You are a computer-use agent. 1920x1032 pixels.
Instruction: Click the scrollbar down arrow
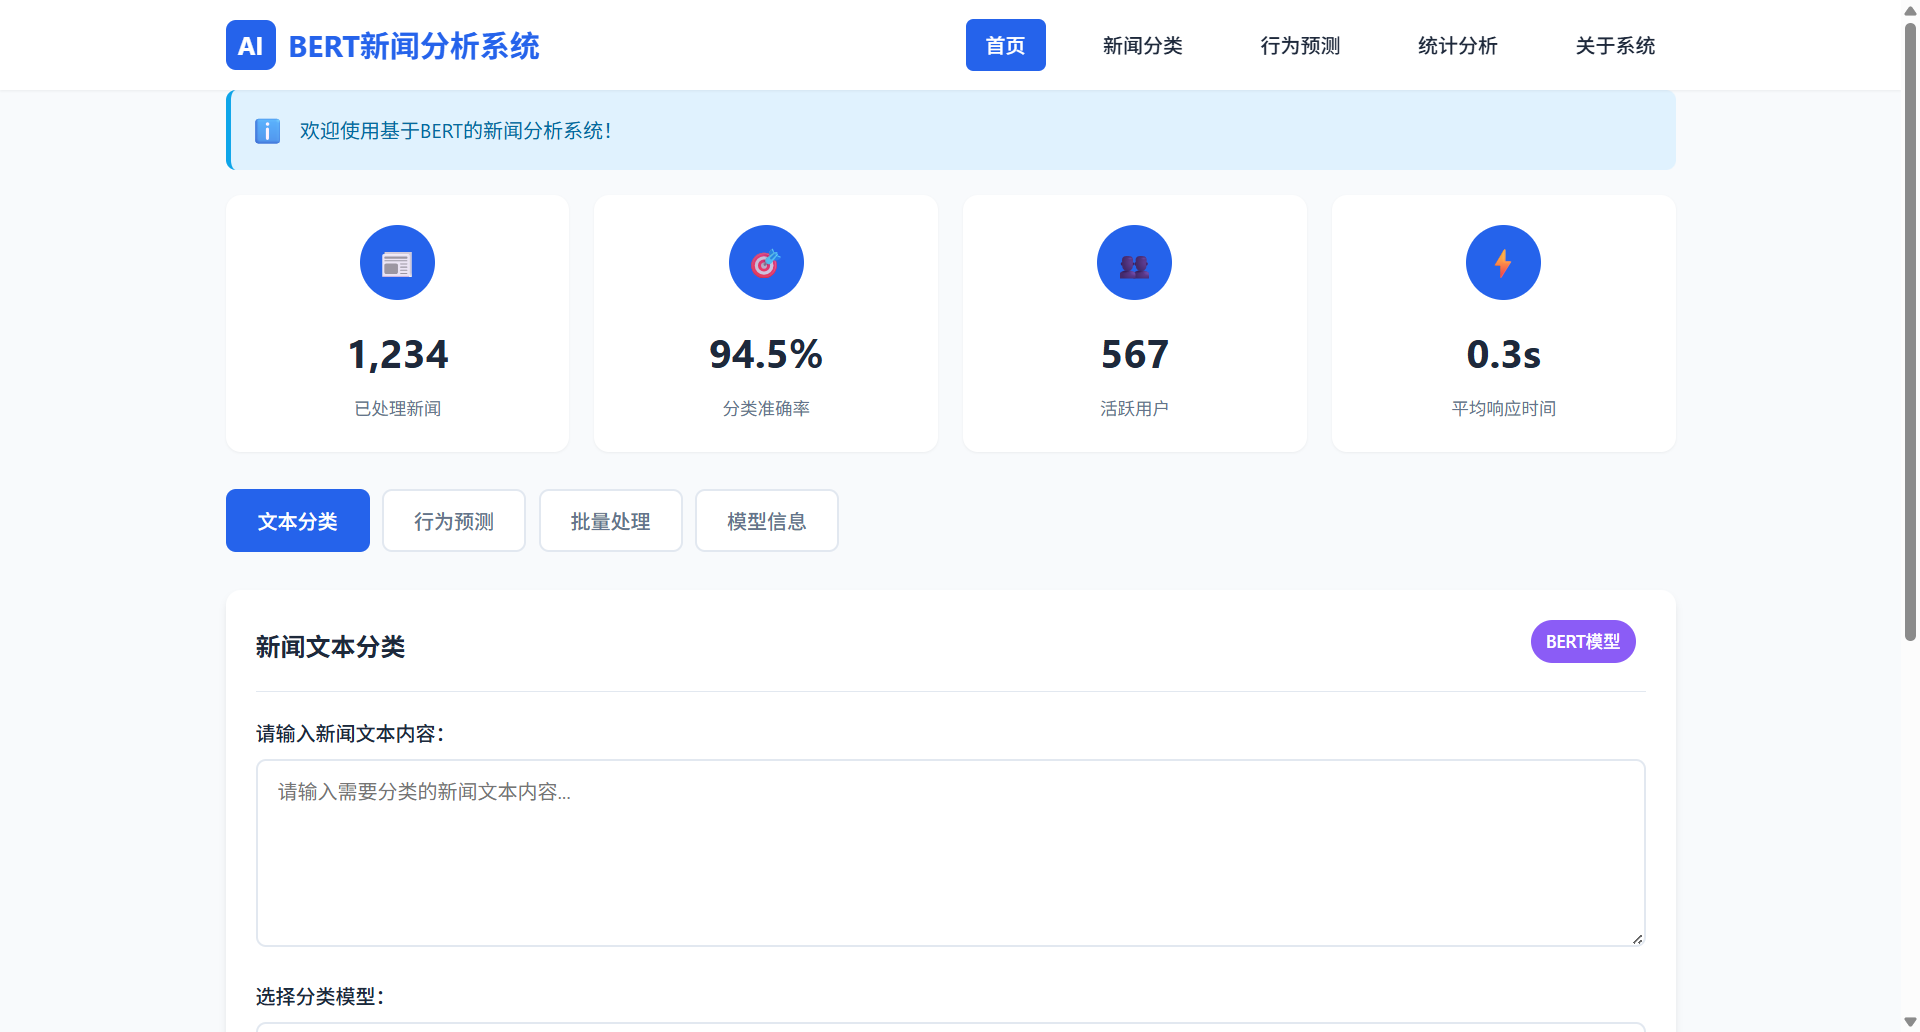(1910, 1022)
